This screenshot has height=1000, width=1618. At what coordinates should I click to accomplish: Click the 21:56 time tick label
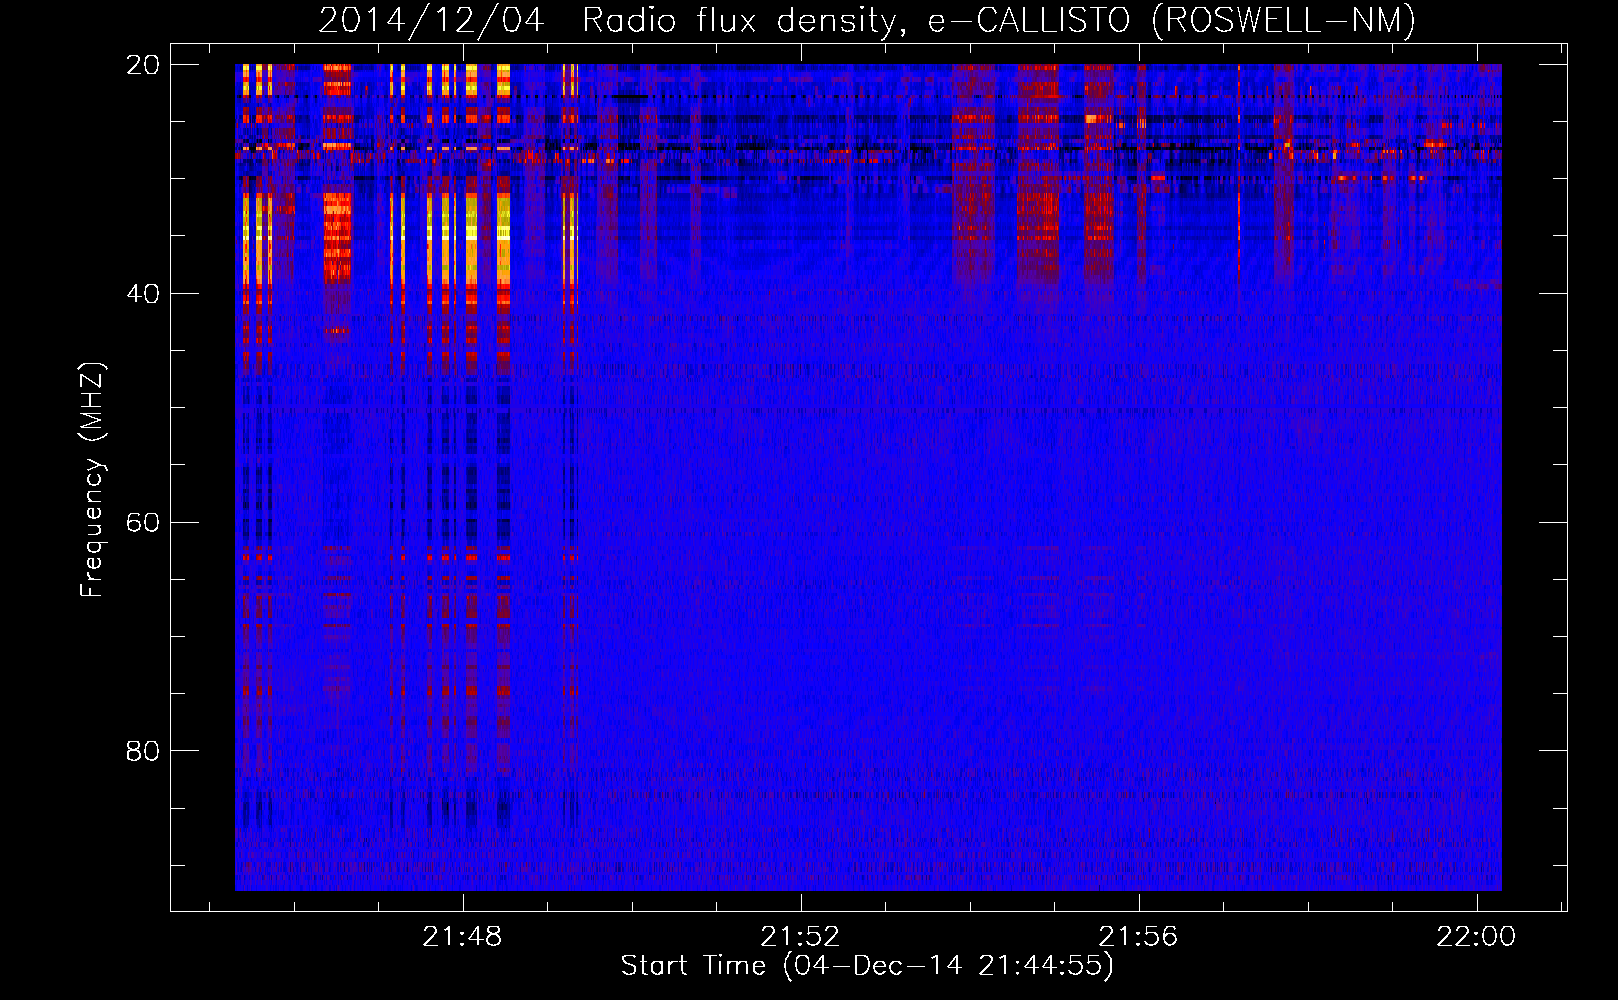coord(1138,937)
